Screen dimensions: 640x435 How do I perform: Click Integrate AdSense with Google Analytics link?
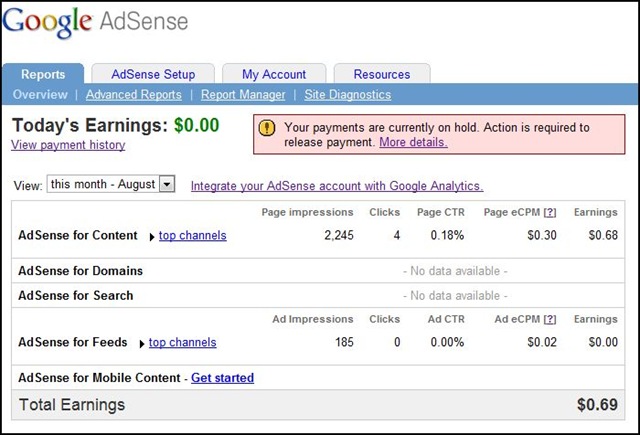[337, 186]
